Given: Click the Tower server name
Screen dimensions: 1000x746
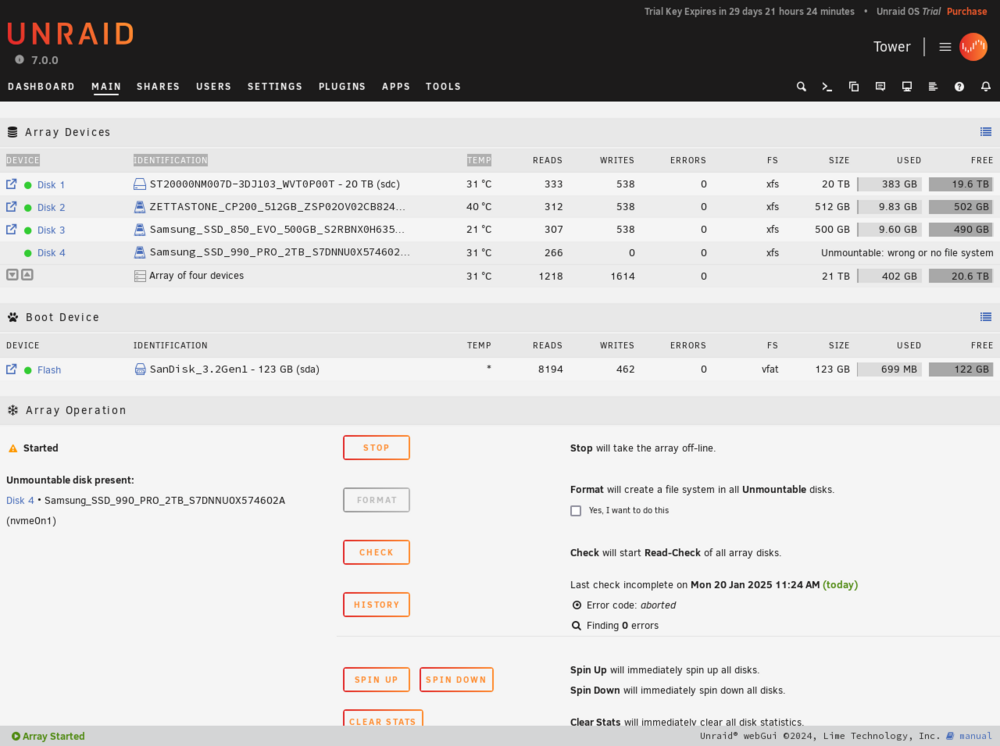Looking at the screenshot, I should 892,47.
